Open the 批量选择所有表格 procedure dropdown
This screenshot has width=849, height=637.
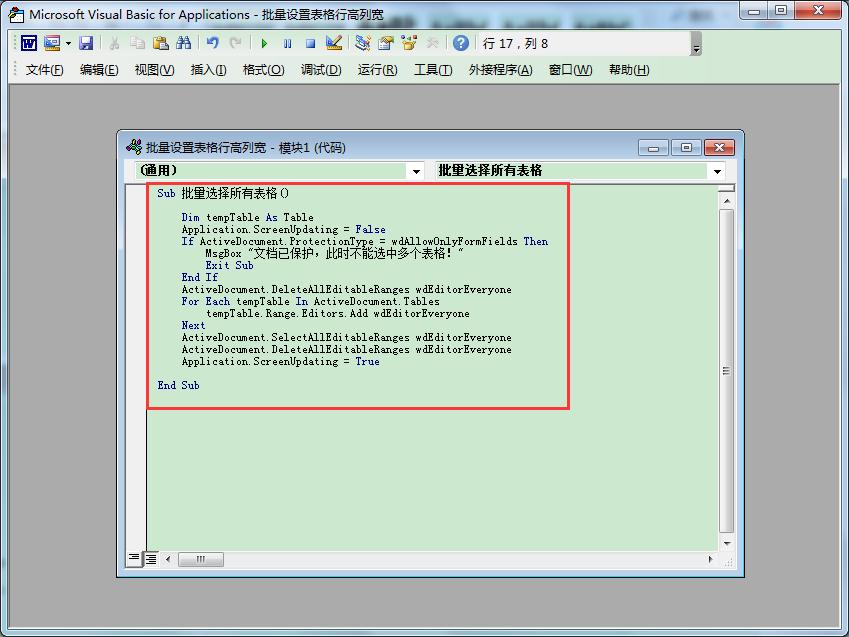pos(718,170)
